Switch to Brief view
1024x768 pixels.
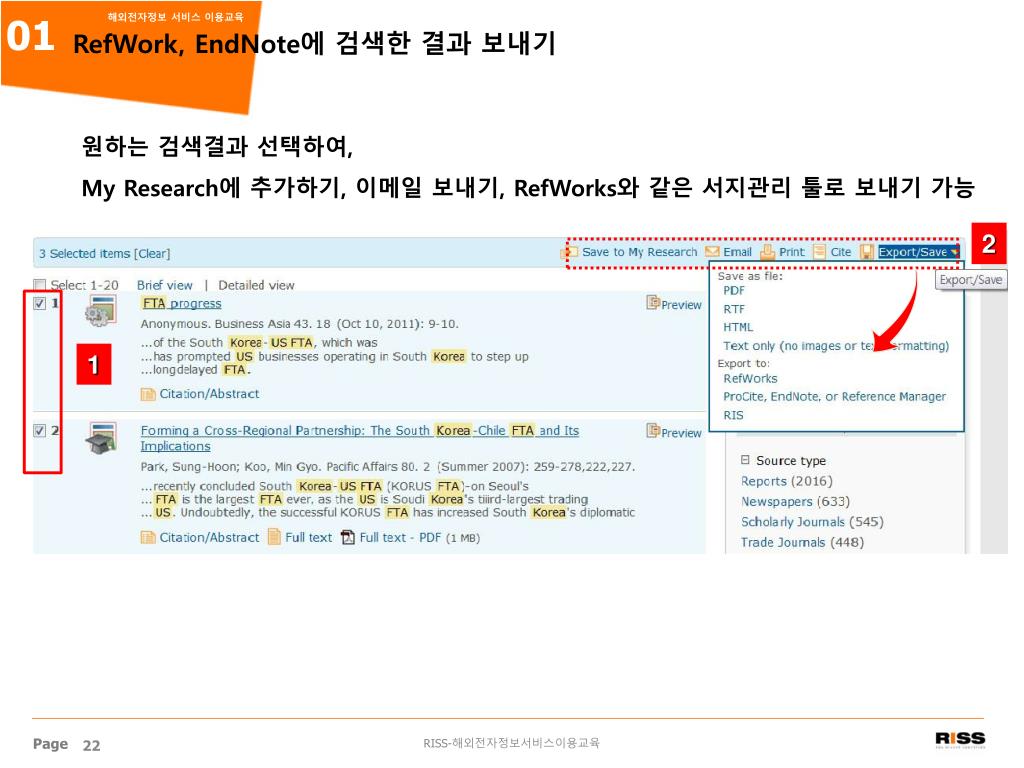165,285
